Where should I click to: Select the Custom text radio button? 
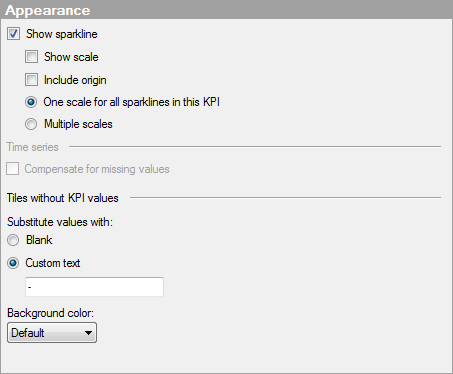click(13, 263)
